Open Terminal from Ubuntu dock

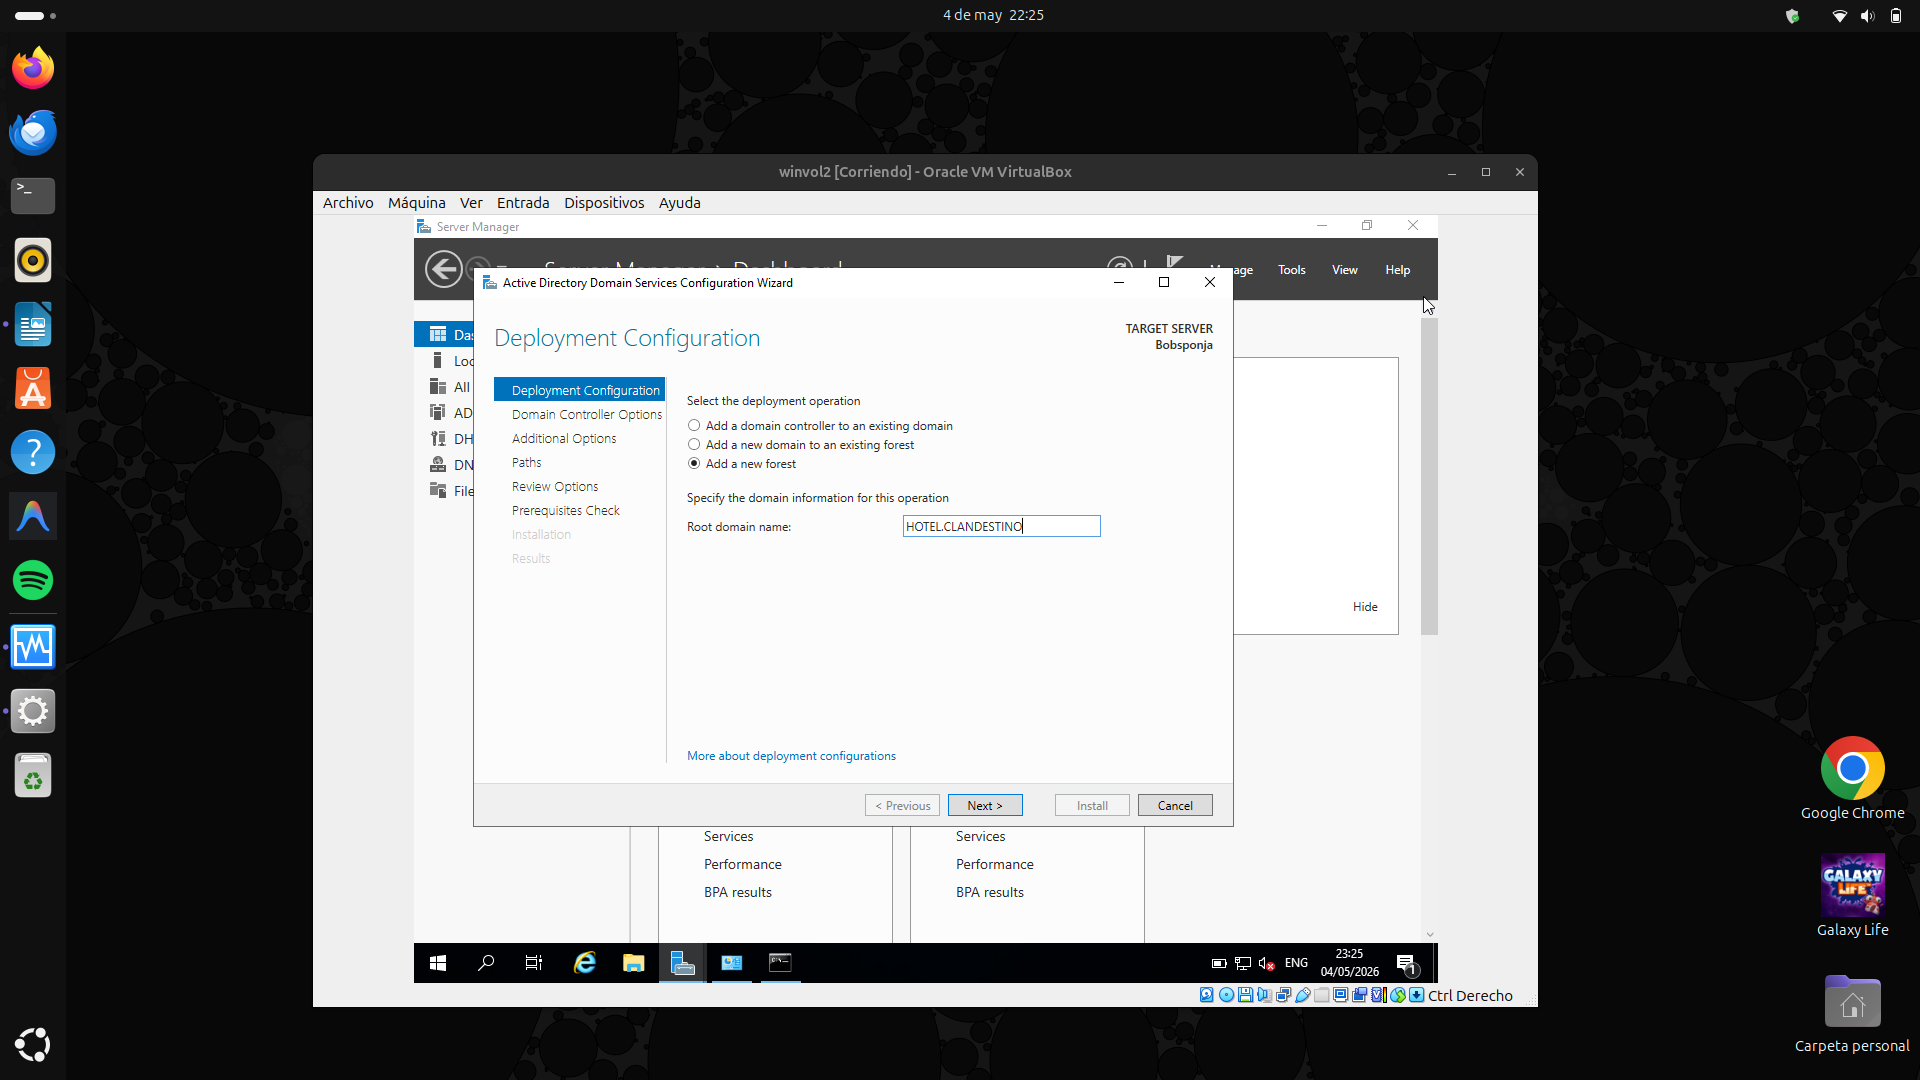pyautogui.click(x=33, y=196)
